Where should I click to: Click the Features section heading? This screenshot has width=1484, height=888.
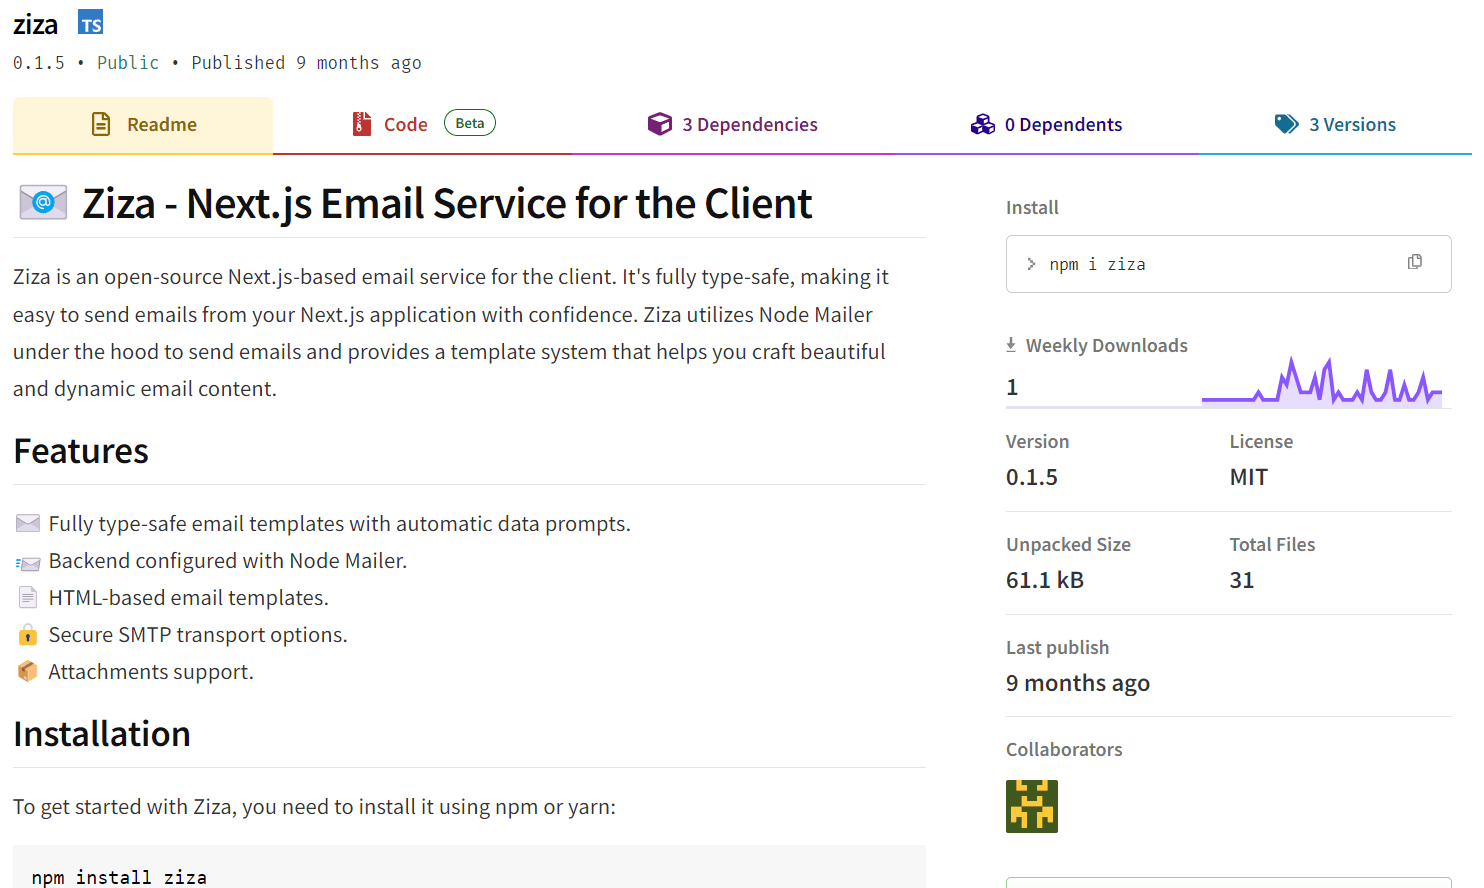click(x=81, y=451)
